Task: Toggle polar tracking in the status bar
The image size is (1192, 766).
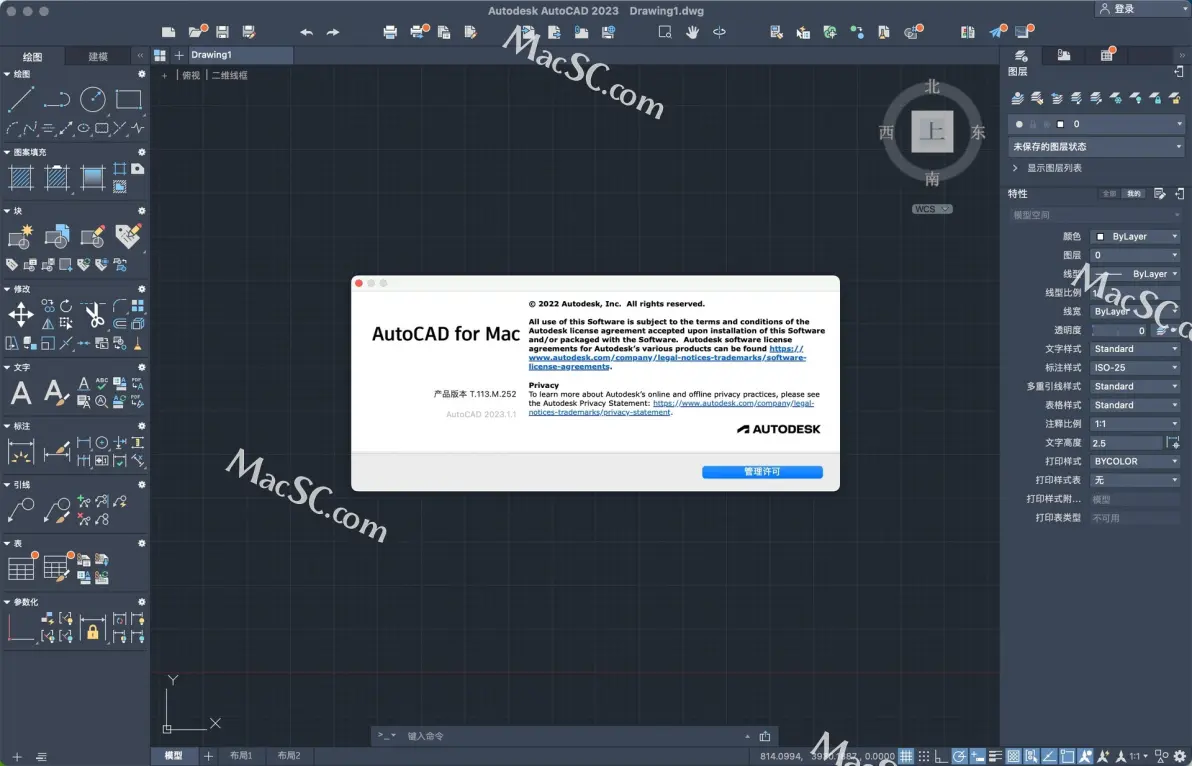Action: point(959,756)
